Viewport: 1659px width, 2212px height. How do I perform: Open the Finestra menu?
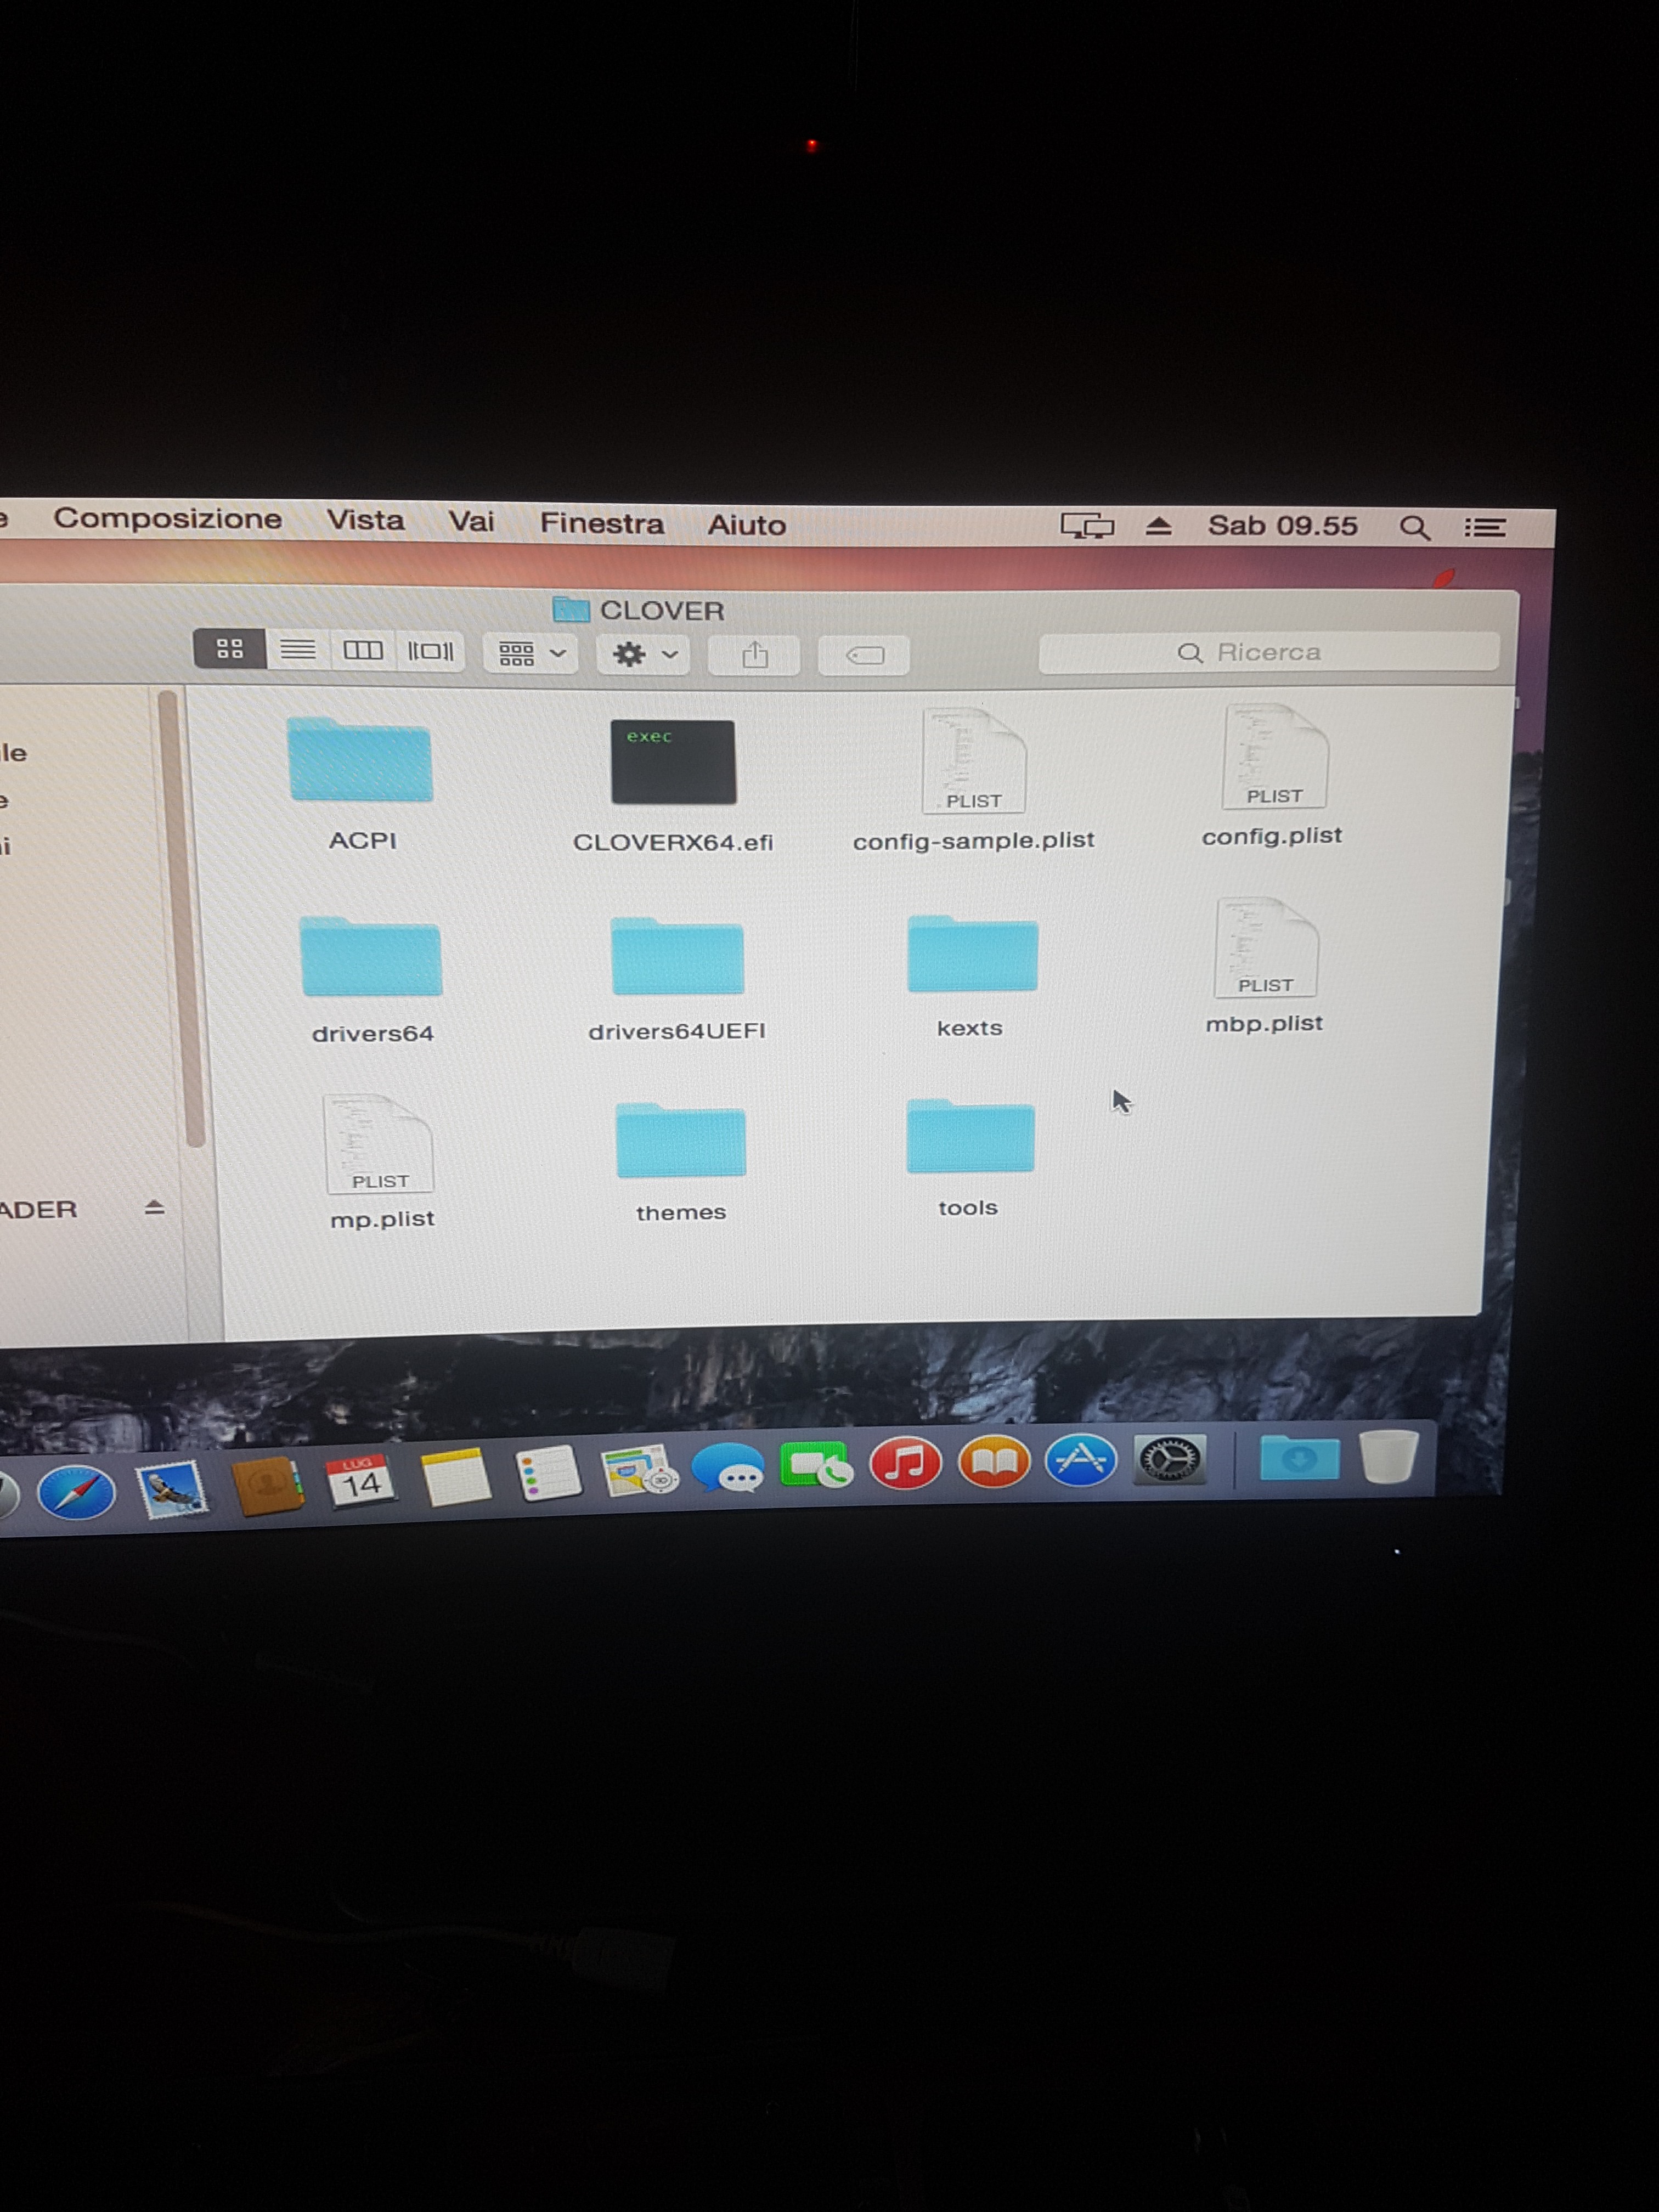602,523
